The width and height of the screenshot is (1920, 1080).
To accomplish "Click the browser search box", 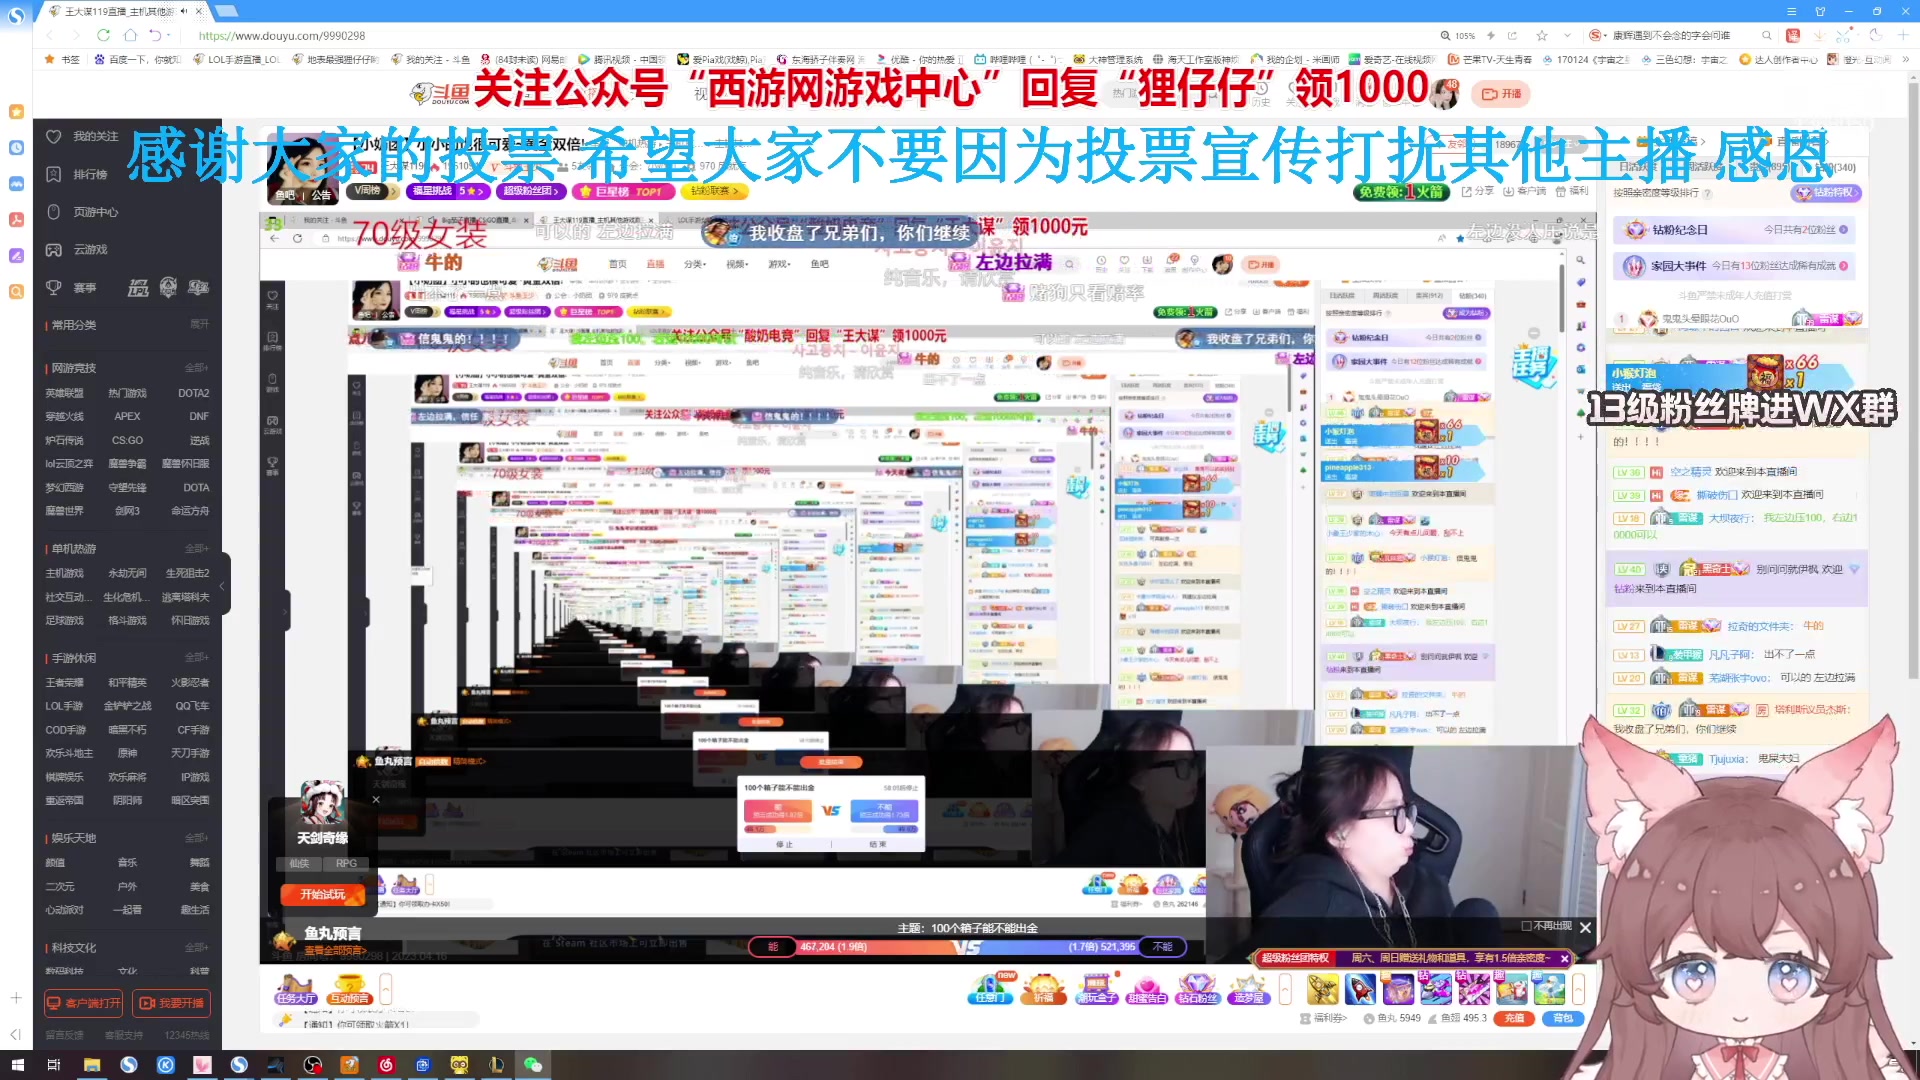I will pos(1680,35).
